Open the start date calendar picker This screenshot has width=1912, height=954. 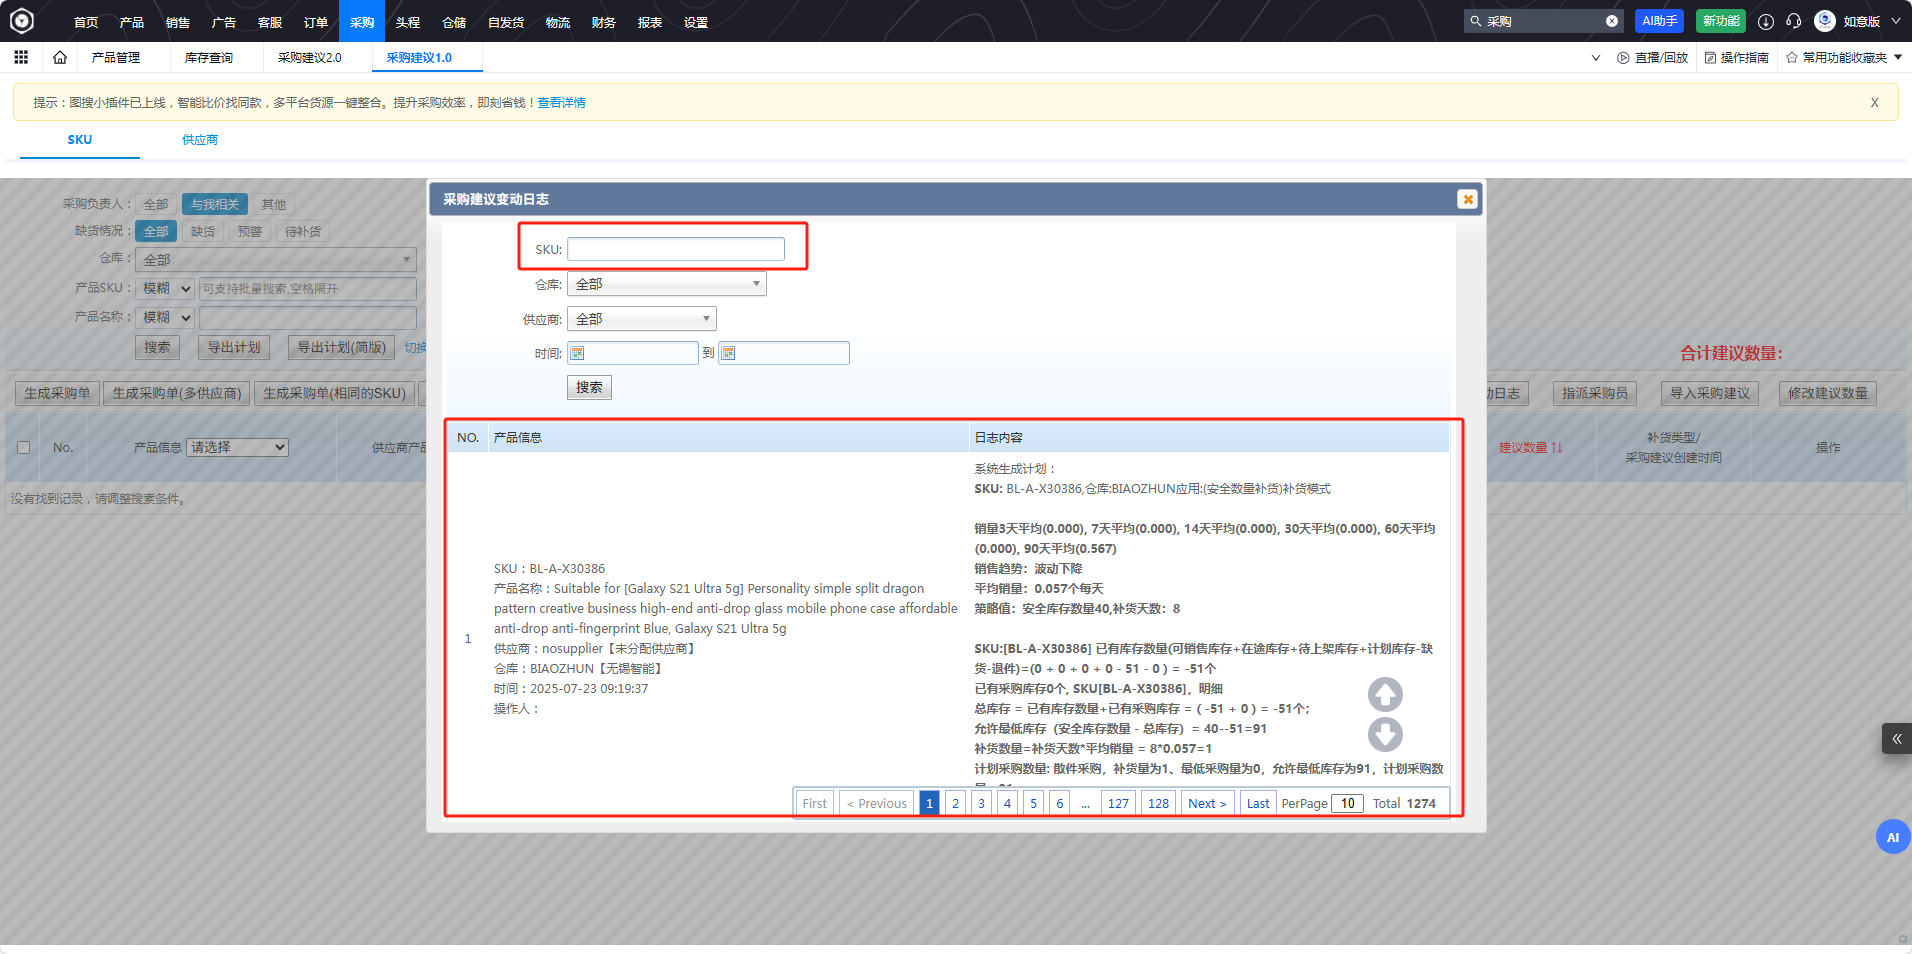pyautogui.click(x=578, y=353)
